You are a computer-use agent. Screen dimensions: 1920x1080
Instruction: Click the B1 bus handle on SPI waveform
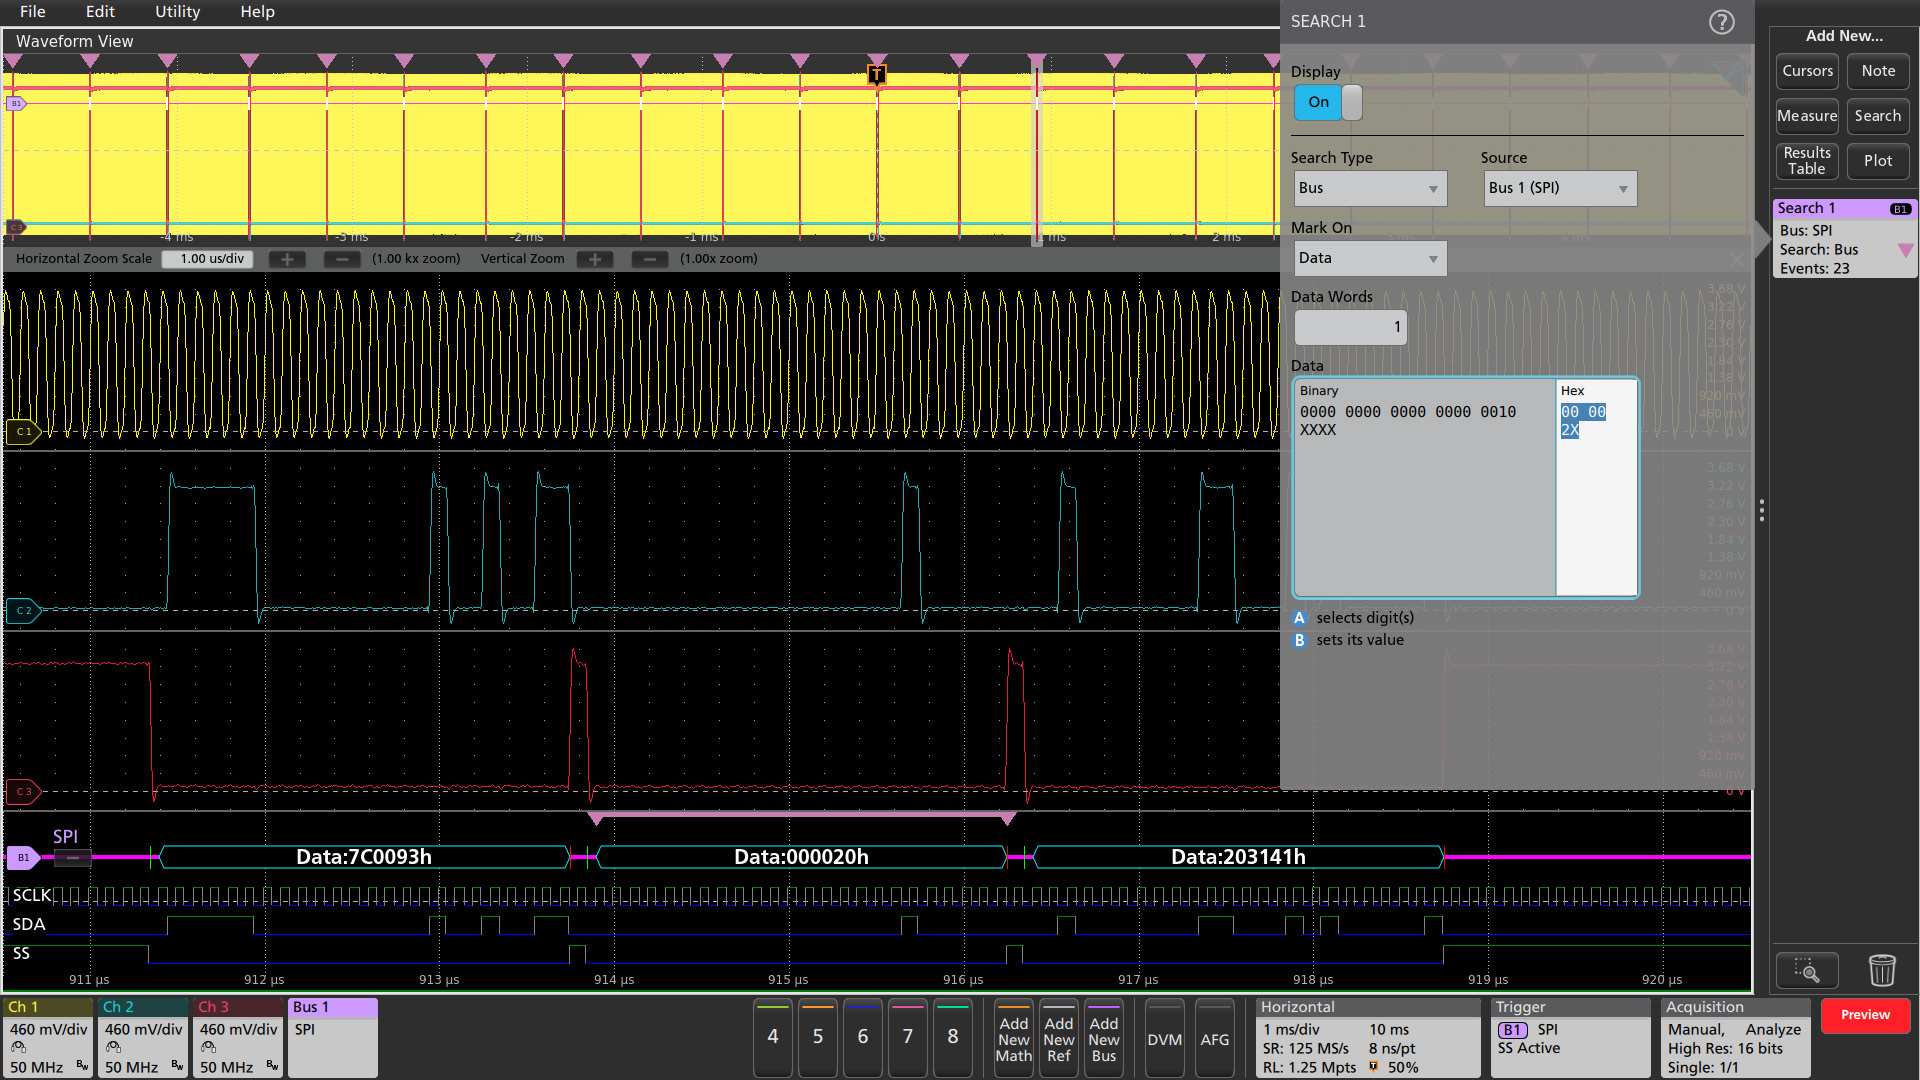click(x=23, y=857)
